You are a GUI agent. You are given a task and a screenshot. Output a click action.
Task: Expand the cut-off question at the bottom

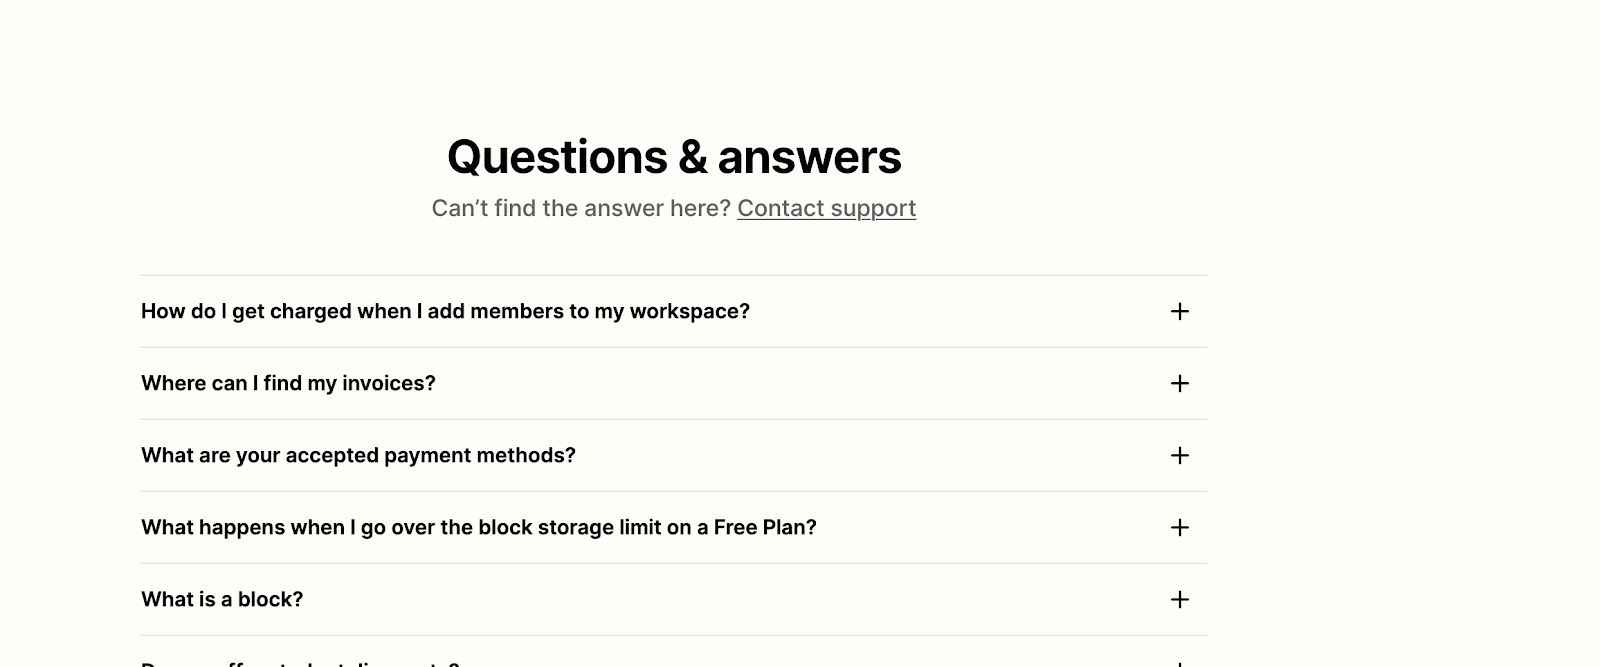[300, 662]
